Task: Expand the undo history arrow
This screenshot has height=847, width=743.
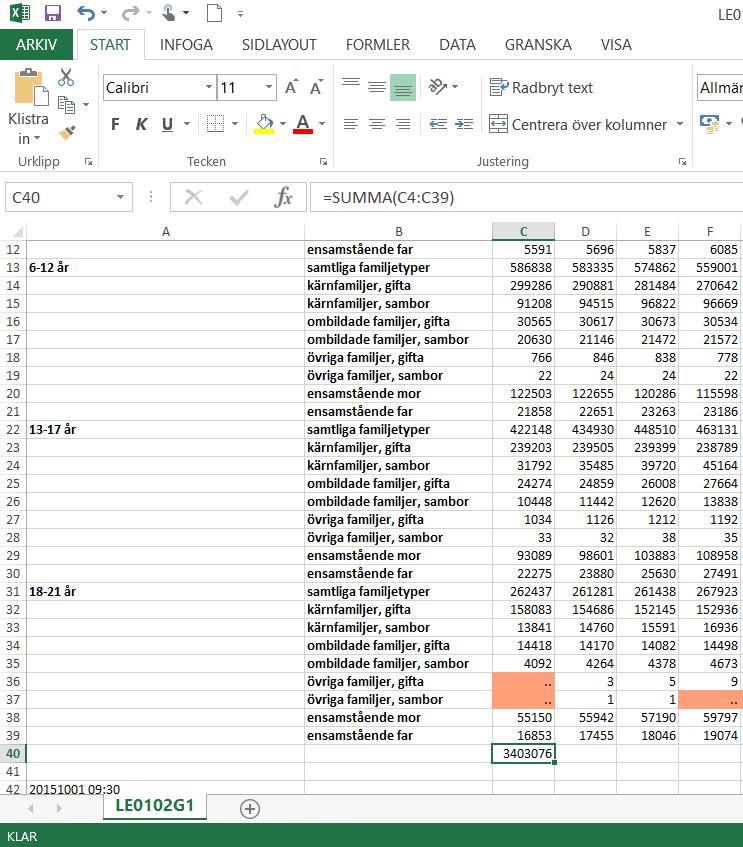Action: point(104,12)
